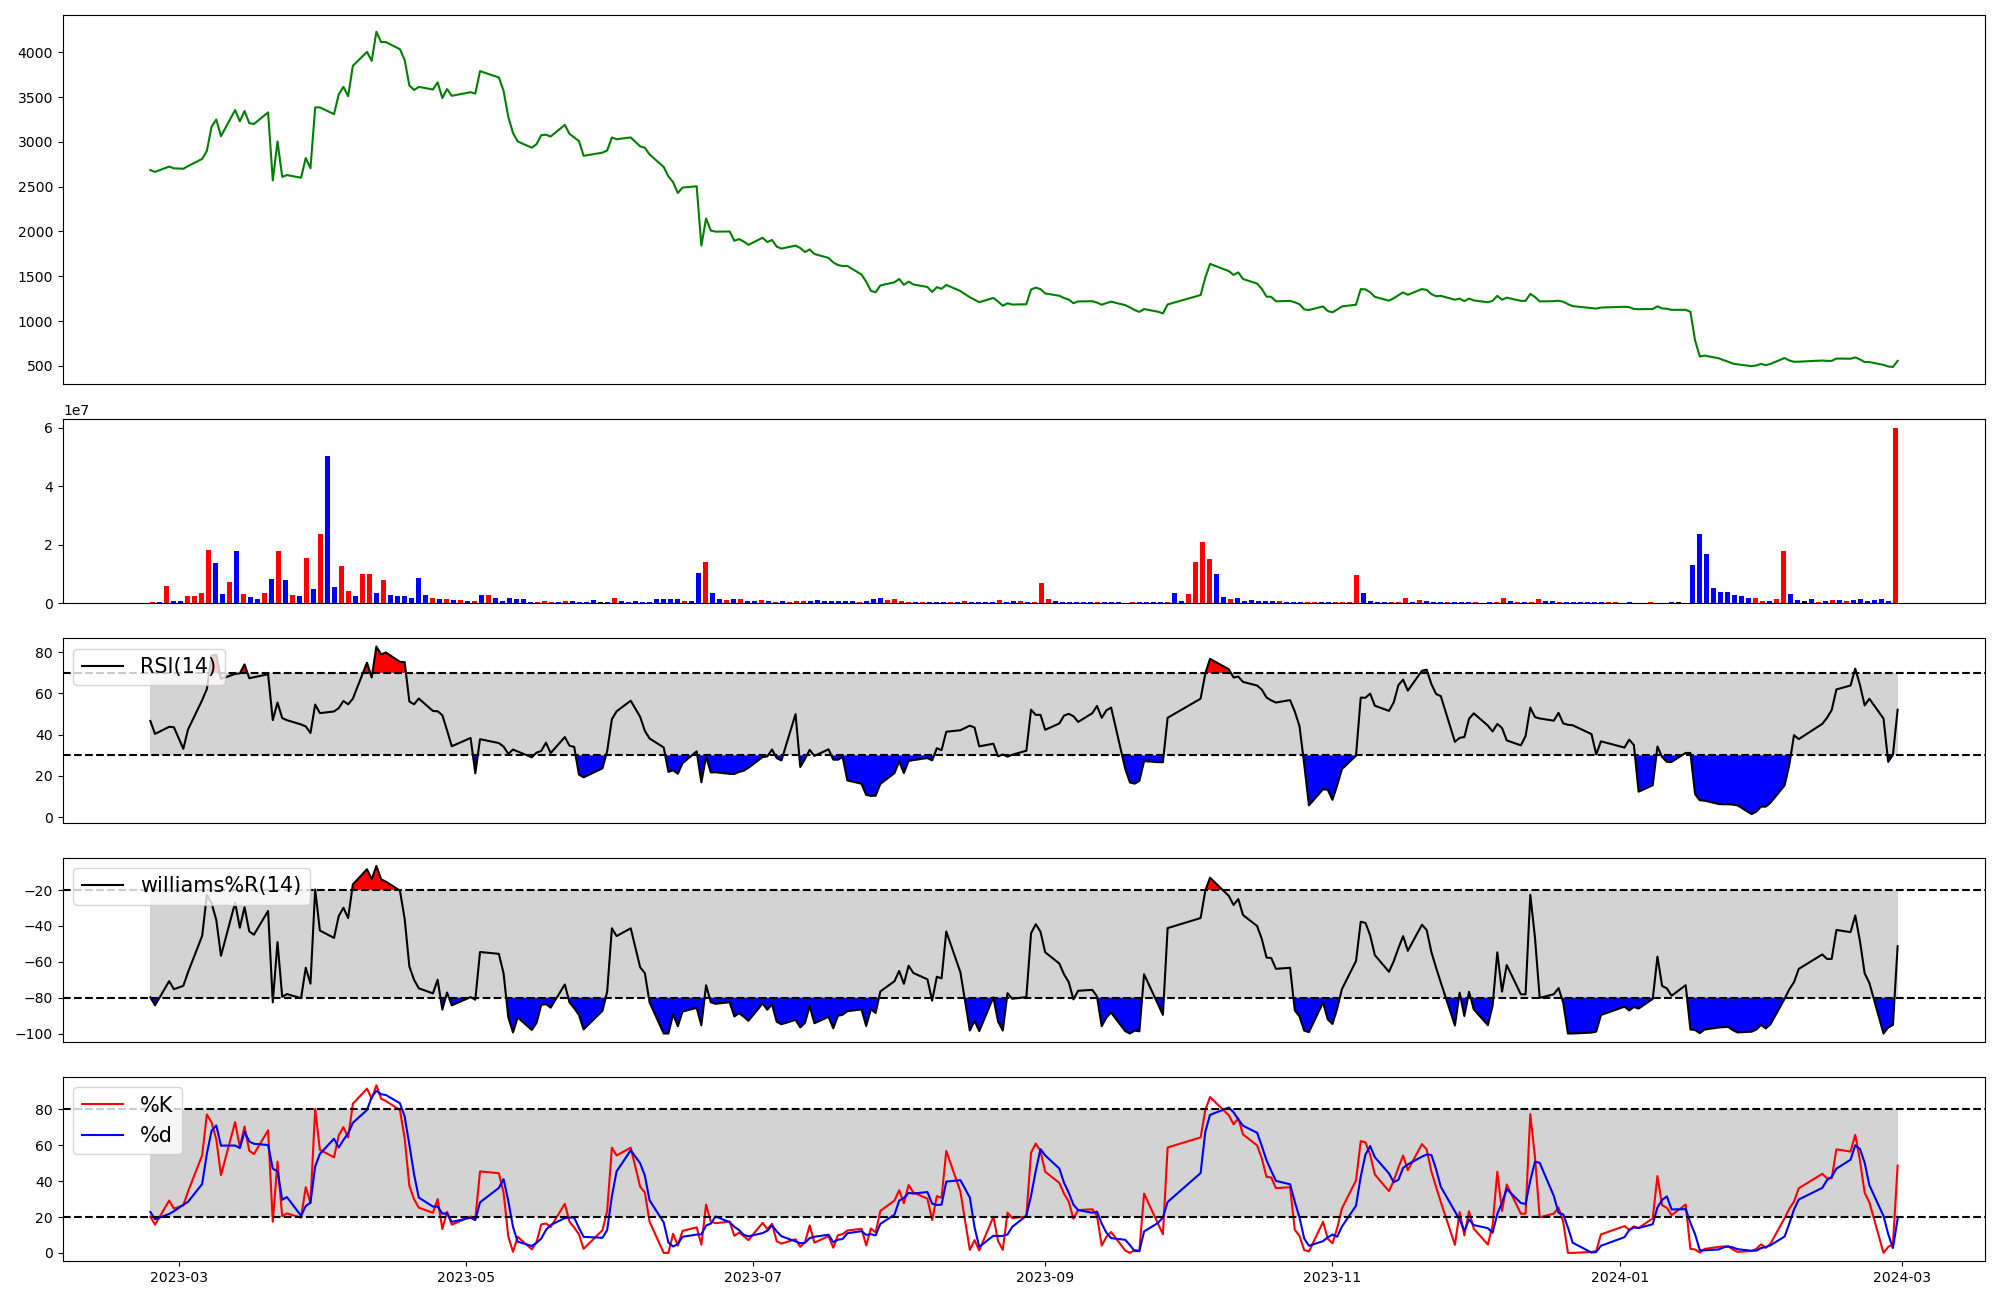Click the -60 Williams %R axis tick
This screenshot has height=1300, width=2000.
40,963
